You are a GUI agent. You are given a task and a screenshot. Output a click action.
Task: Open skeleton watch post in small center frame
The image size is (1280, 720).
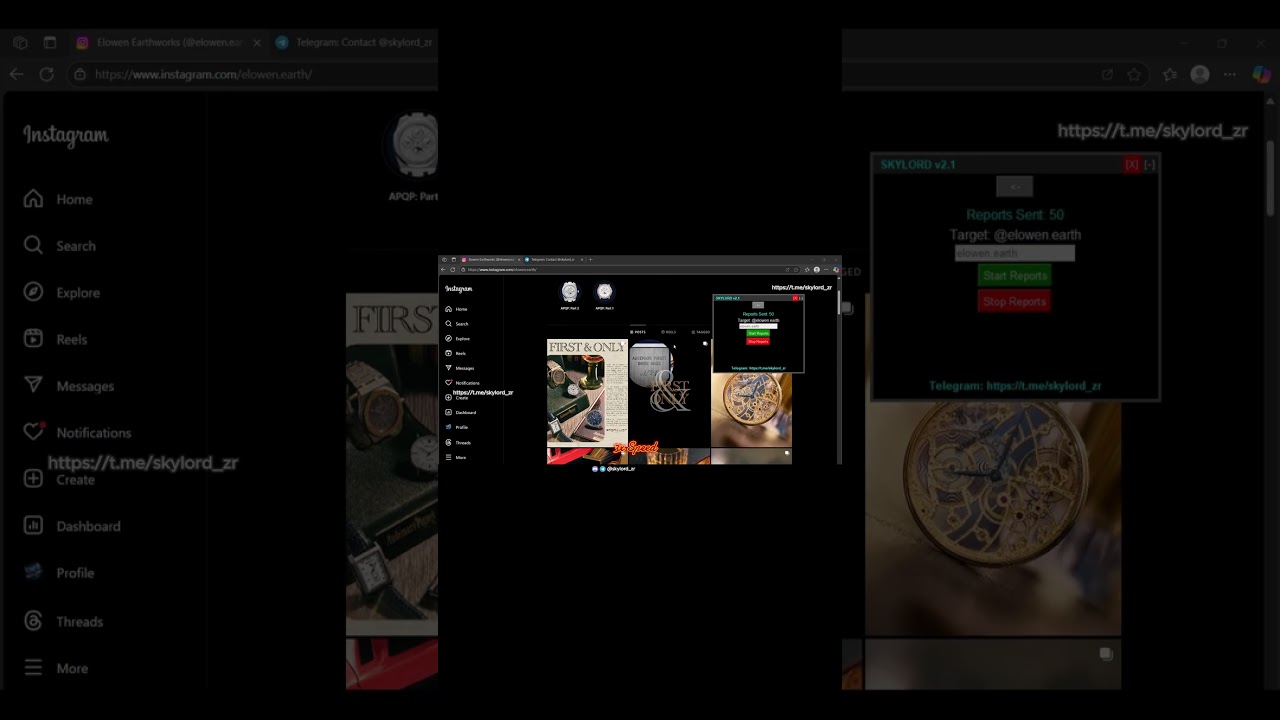click(x=751, y=410)
